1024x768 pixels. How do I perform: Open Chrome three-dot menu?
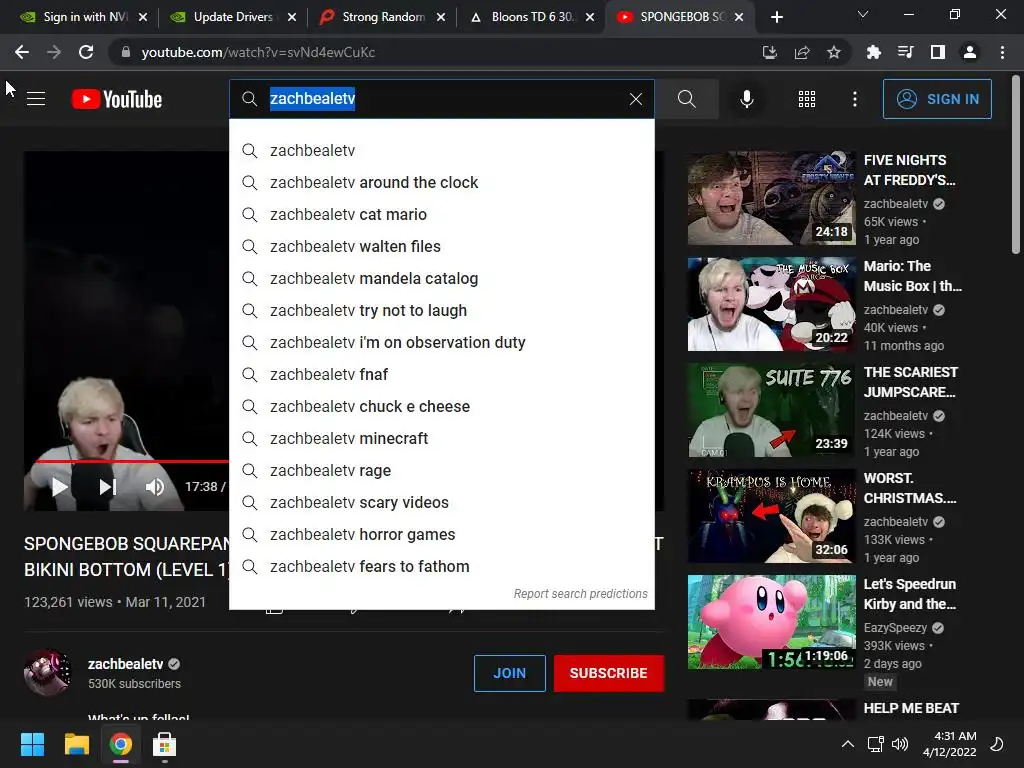[1002, 52]
